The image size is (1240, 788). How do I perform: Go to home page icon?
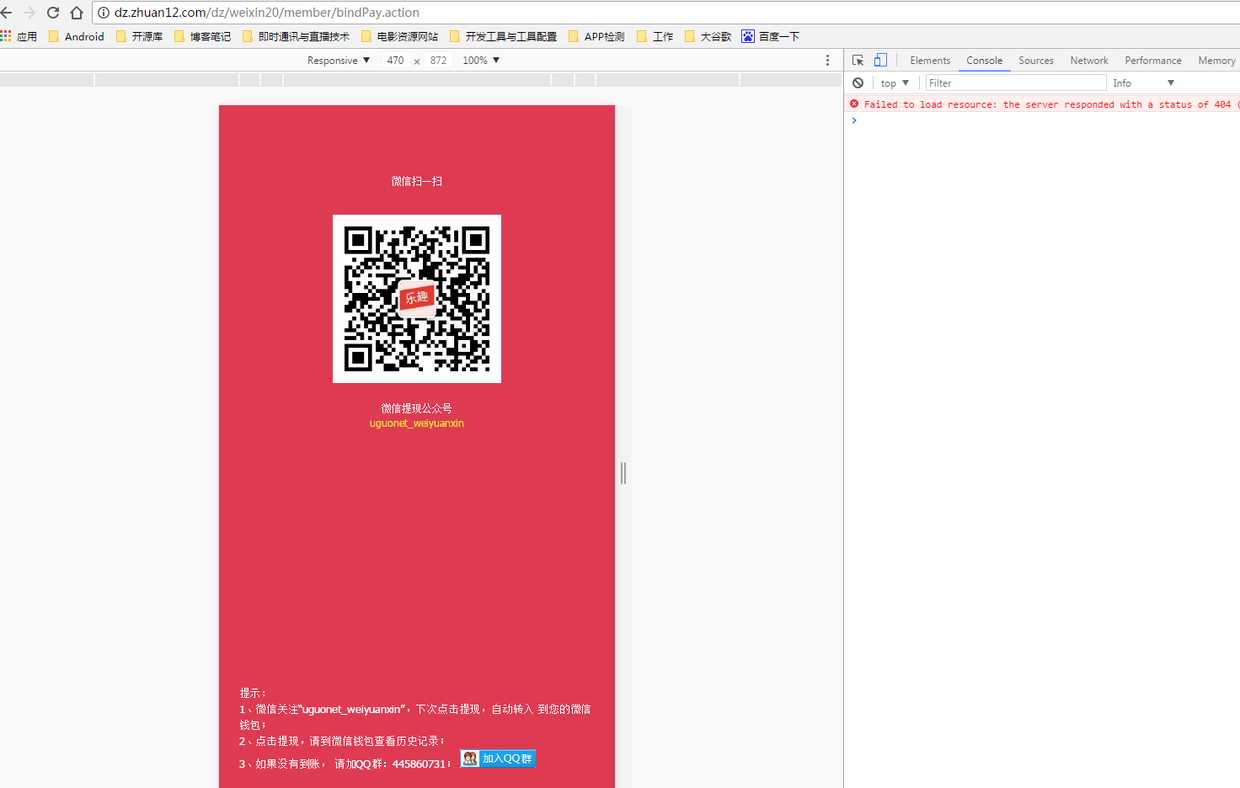(x=76, y=13)
